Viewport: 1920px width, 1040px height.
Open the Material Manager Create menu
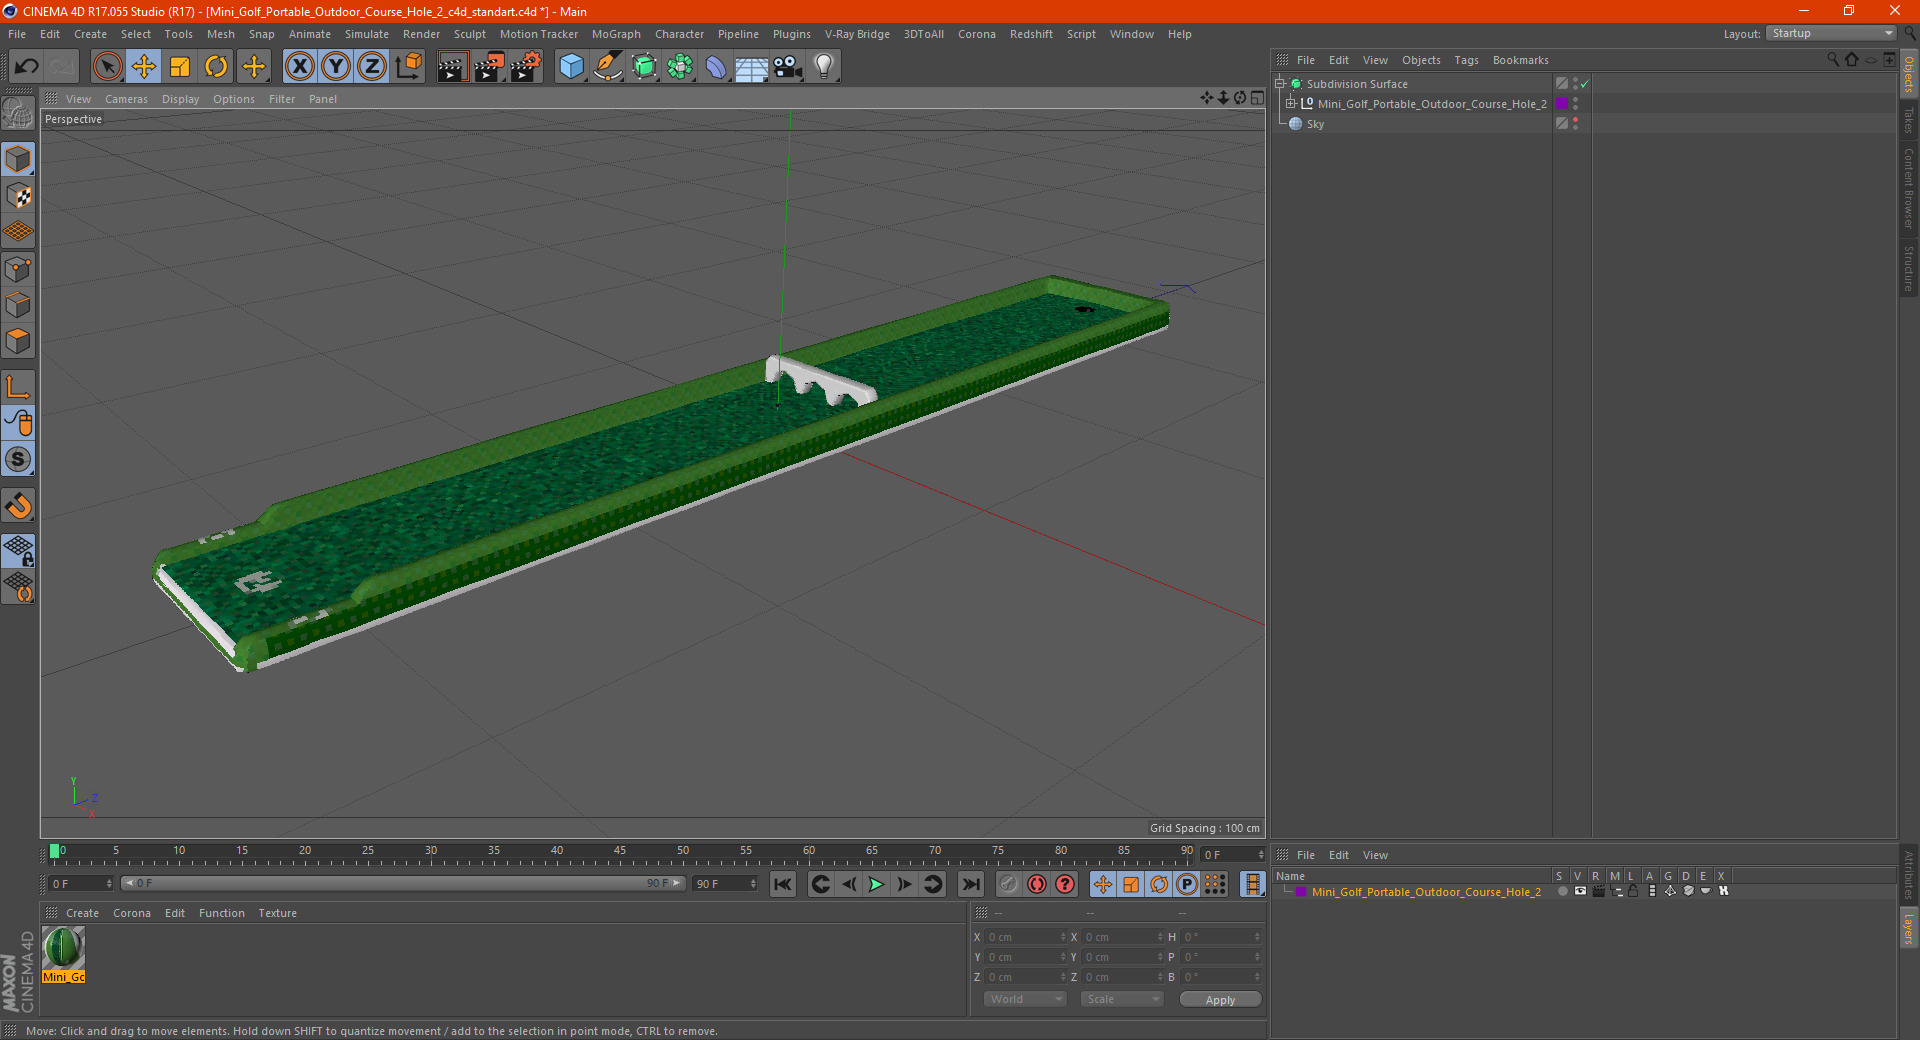point(82,913)
